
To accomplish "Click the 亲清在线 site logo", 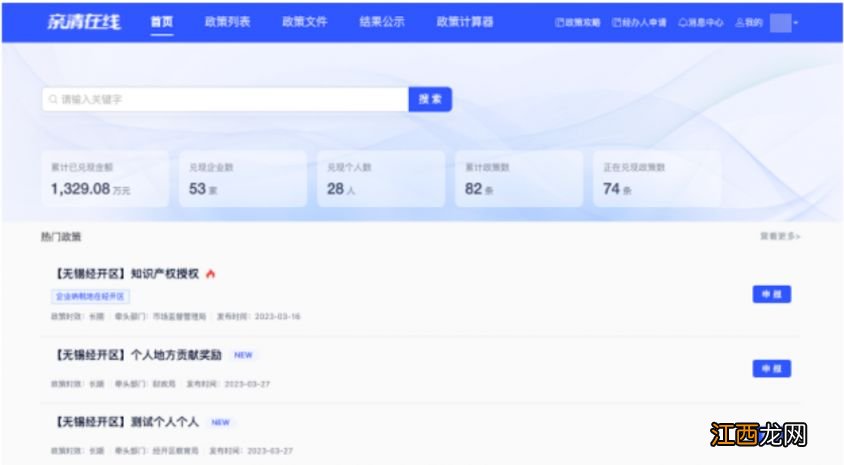I will (x=84, y=22).
